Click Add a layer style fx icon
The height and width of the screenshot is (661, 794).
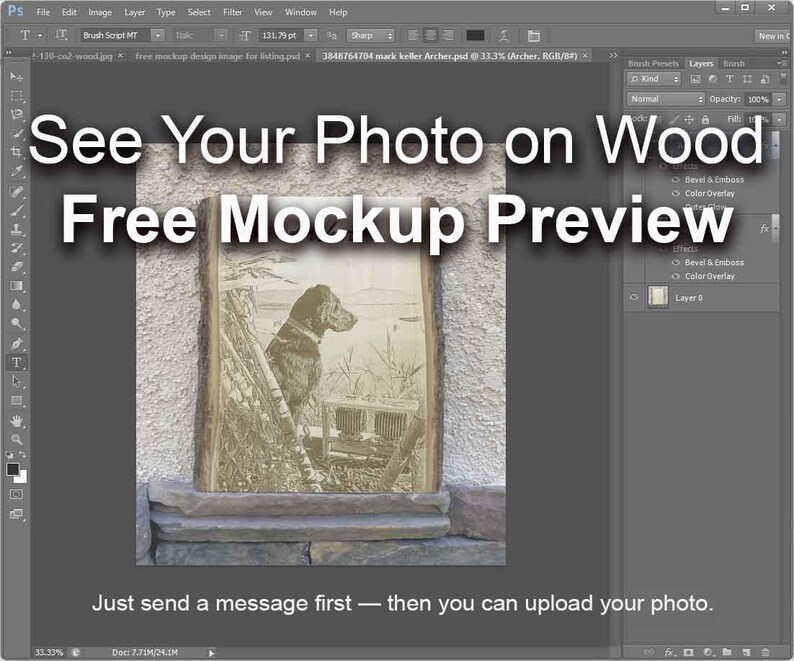click(x=669, y=652)
